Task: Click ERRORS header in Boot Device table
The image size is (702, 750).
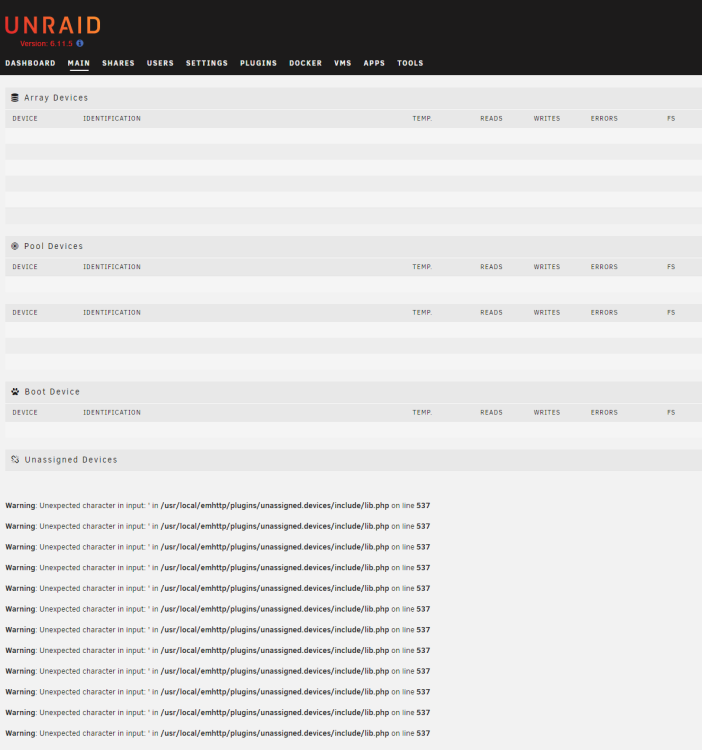Action: (x=604, y=412)
